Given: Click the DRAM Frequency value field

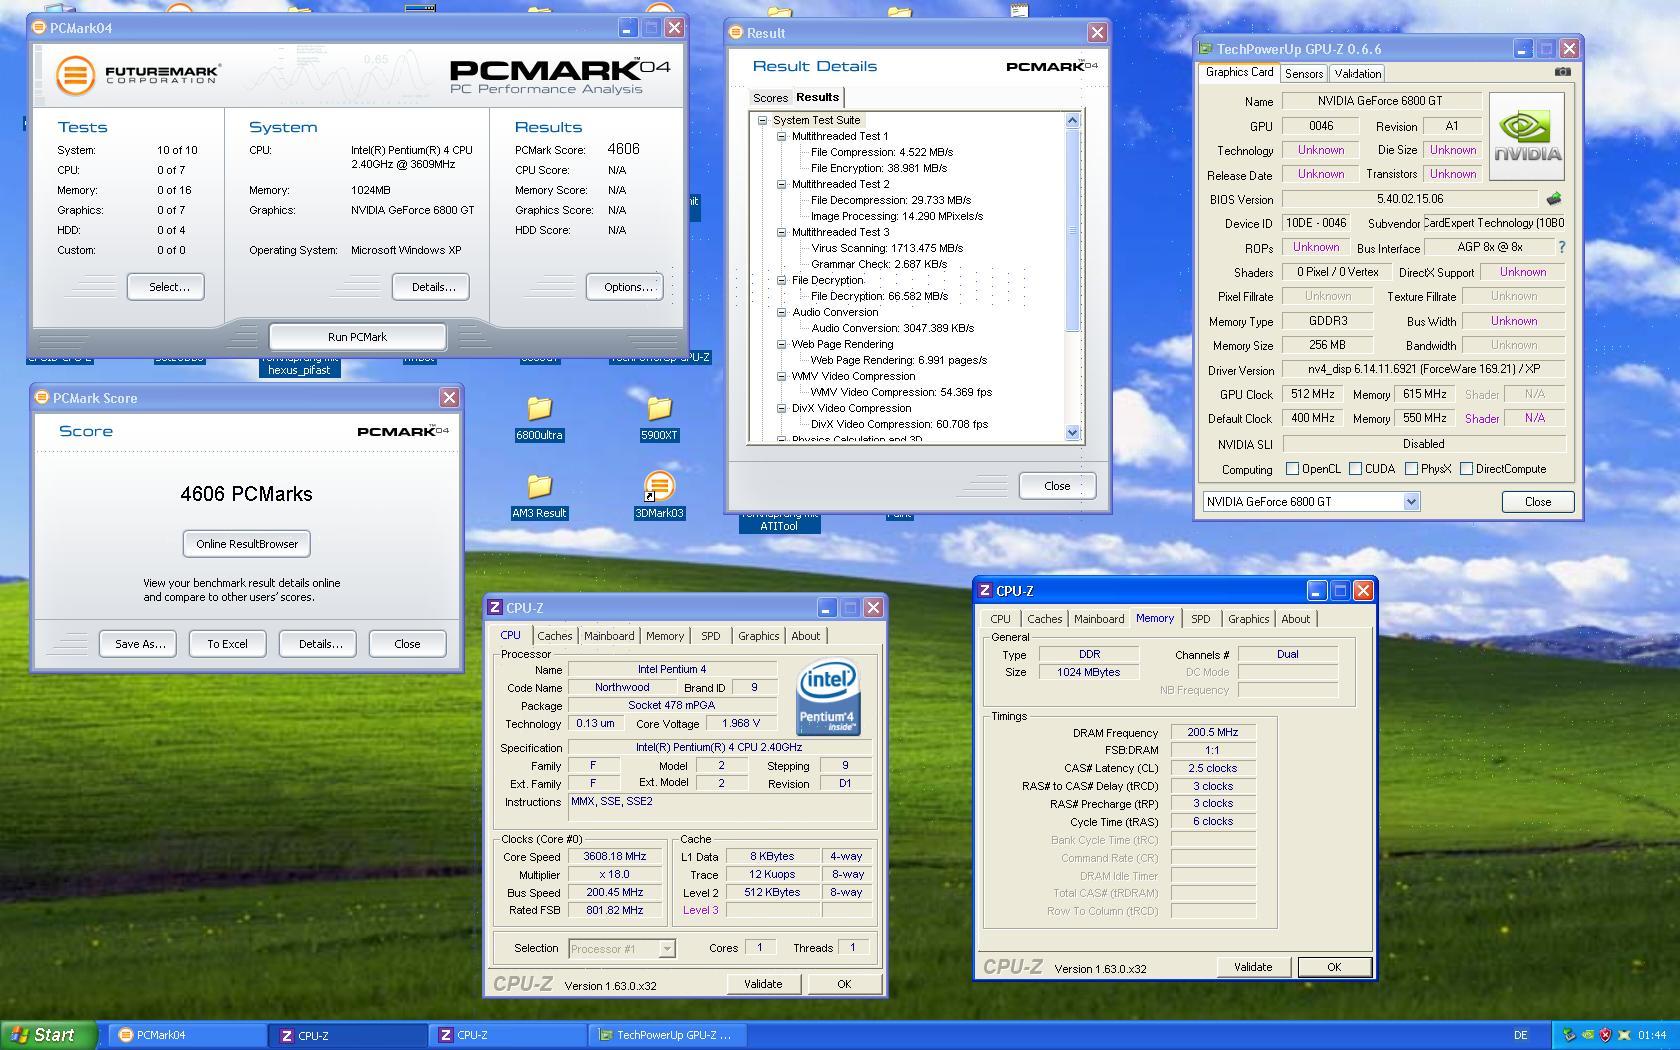Looking at the screenshot, I should pos(1213,733).
